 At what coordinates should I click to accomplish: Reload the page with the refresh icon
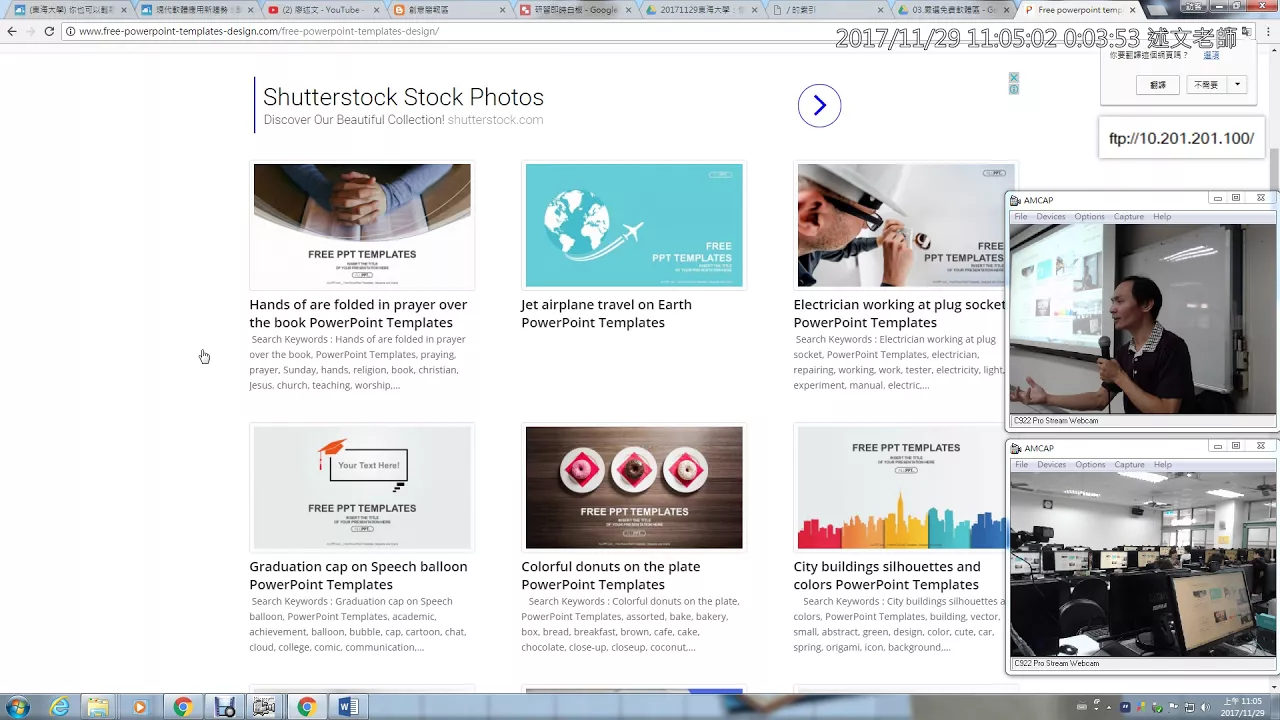pyautogui.click(x=49, y=31)
